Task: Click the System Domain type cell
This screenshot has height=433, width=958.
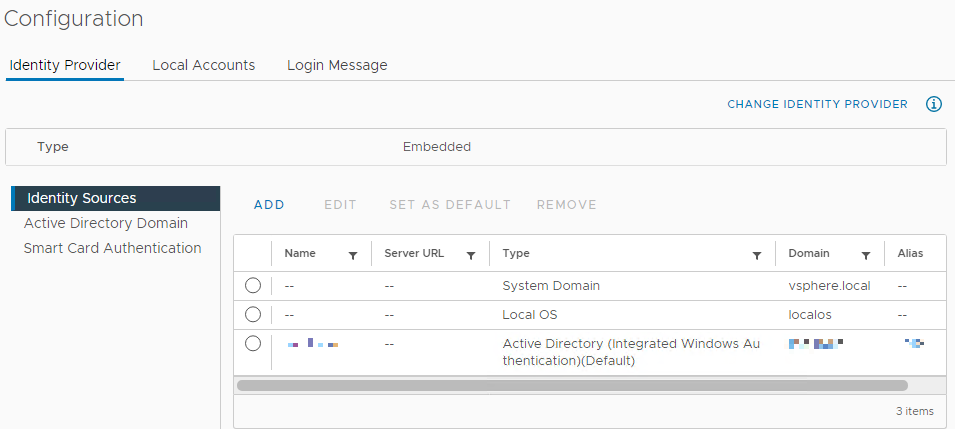Action: [x=551, y=286]
